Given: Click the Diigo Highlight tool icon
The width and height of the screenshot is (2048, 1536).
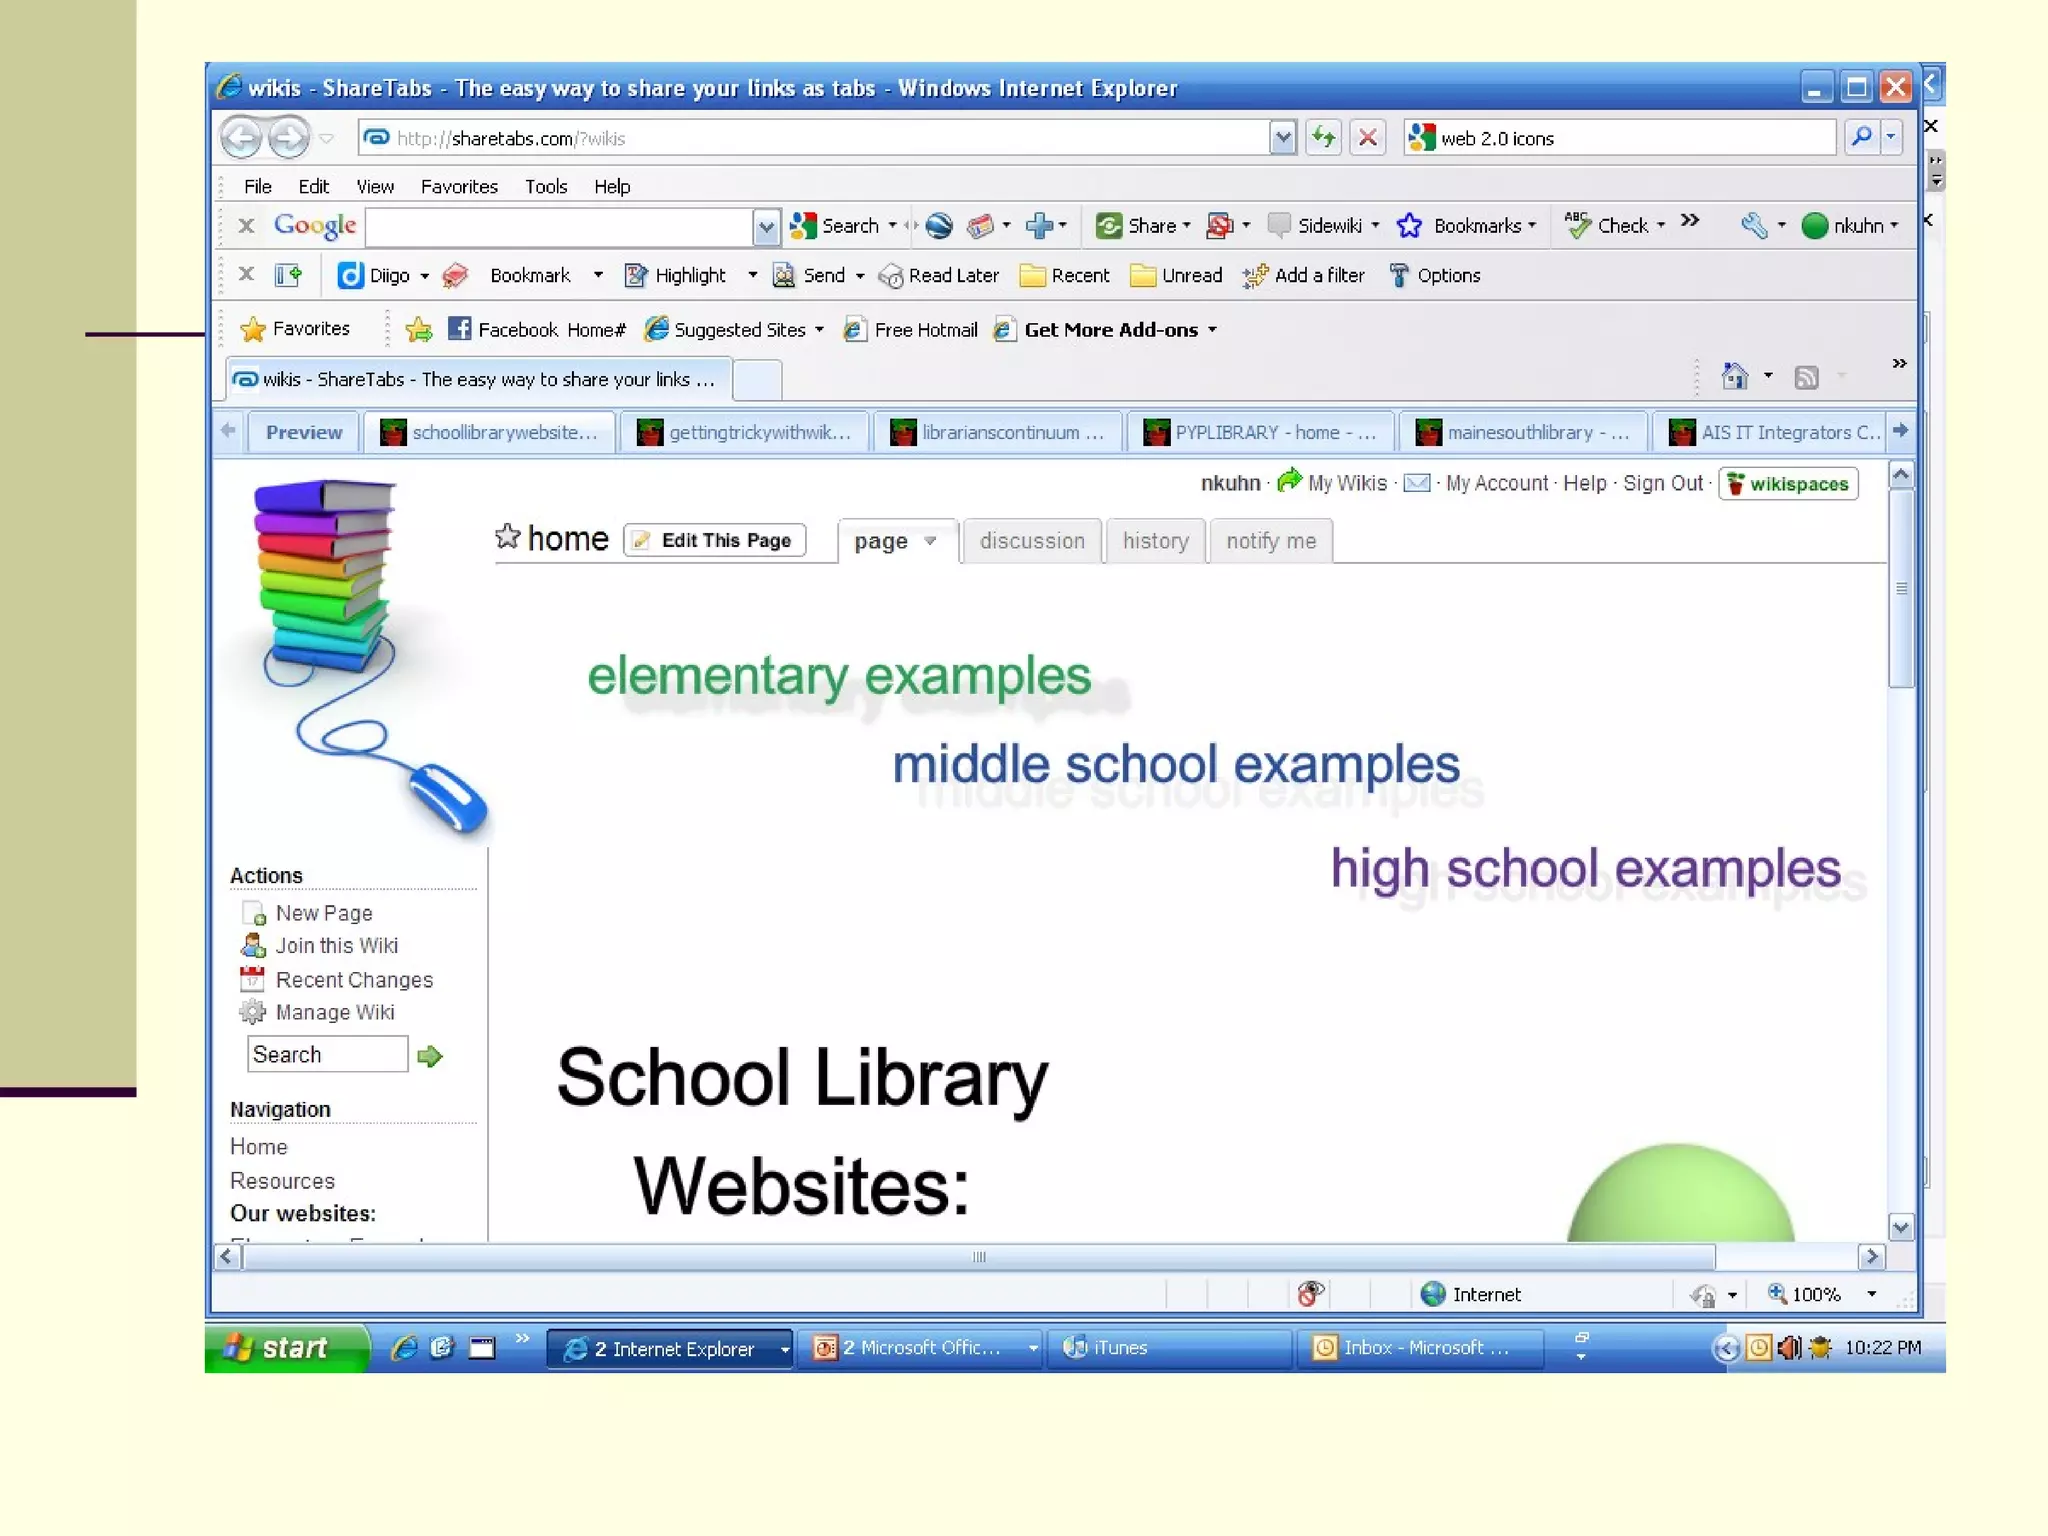Looking at the screenshot, I should tap(635, 275).
